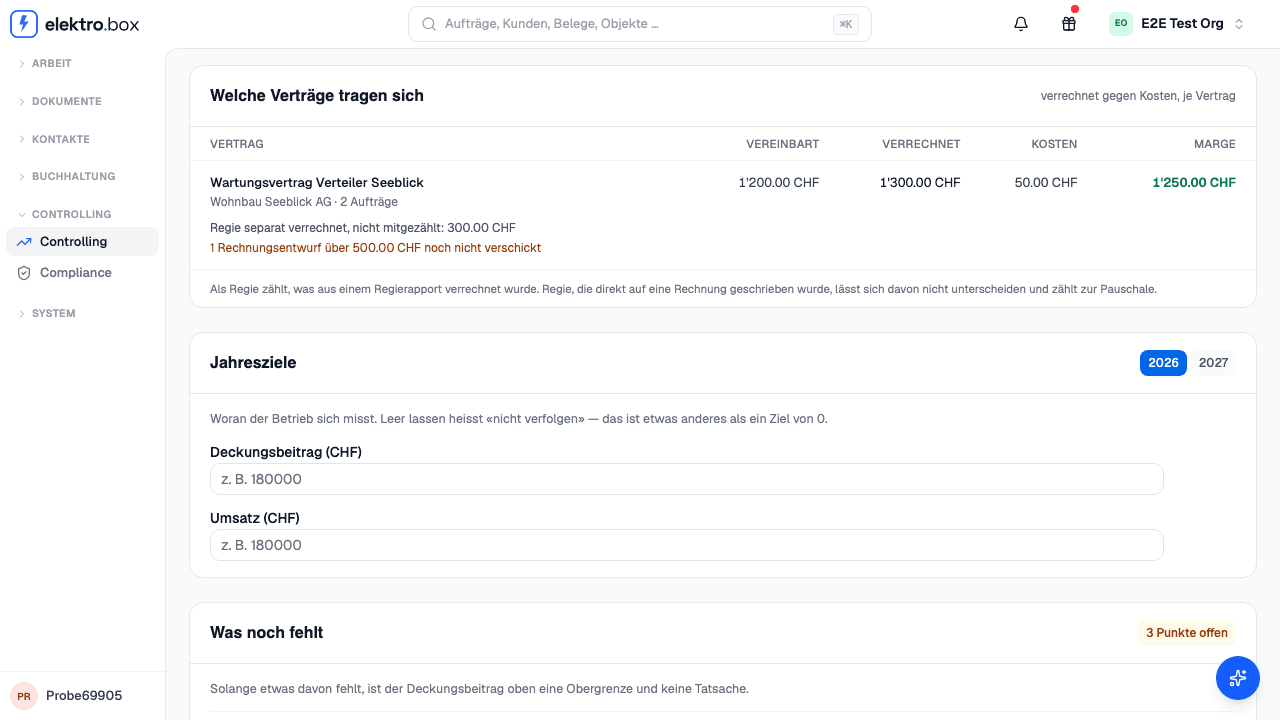Viewport: 1280px width, 720px height.
Task: Click the VERRECHNET column header
Action: (921, 144)
